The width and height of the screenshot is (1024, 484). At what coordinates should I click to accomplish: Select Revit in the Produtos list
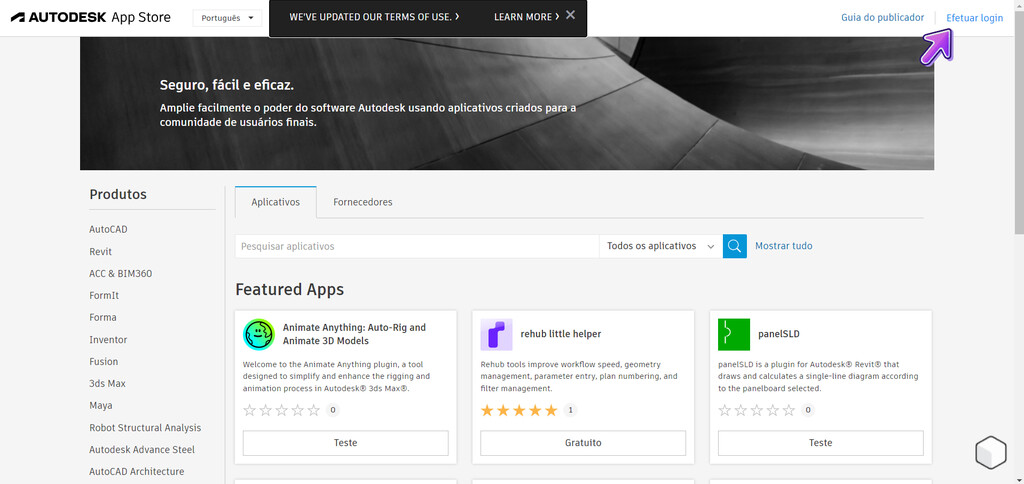coord(100,252)
